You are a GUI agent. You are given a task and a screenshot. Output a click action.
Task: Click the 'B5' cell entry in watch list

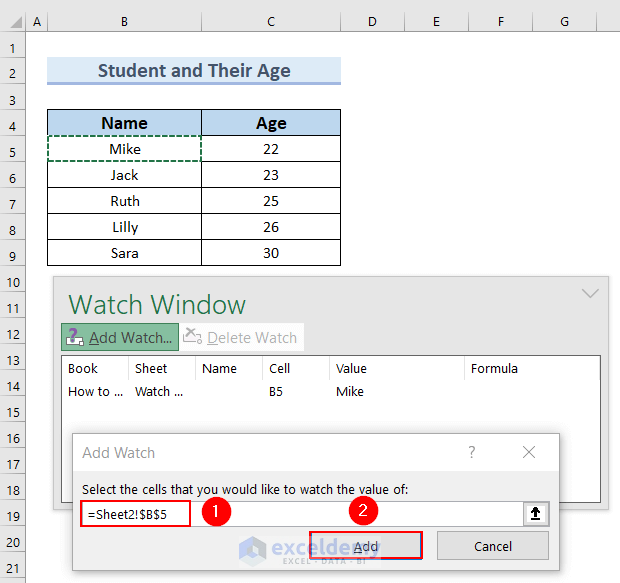point(276,392)
